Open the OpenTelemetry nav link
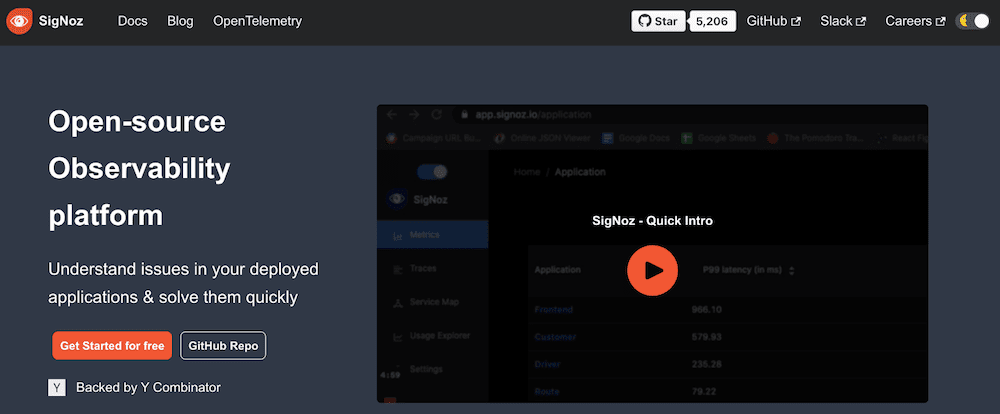Viewport: 1000px width, 414px height. pyautogui.click(x=257, y=21)
